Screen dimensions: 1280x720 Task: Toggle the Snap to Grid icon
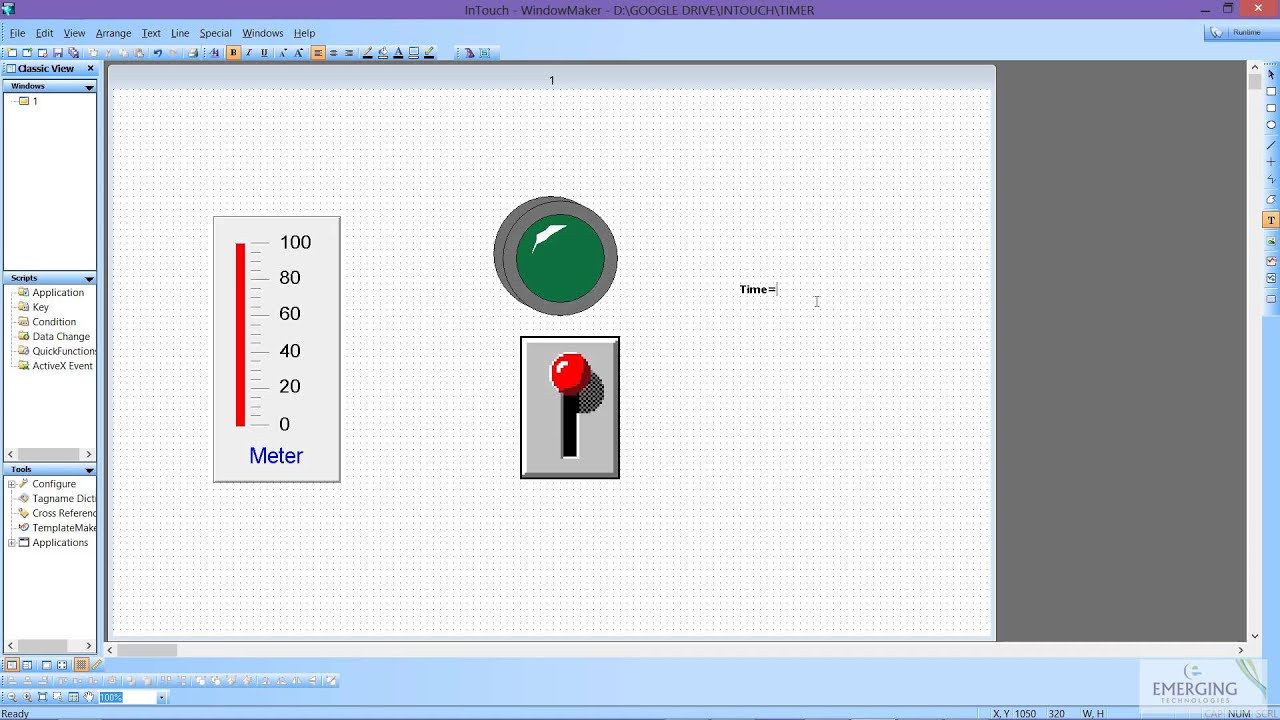82,665
